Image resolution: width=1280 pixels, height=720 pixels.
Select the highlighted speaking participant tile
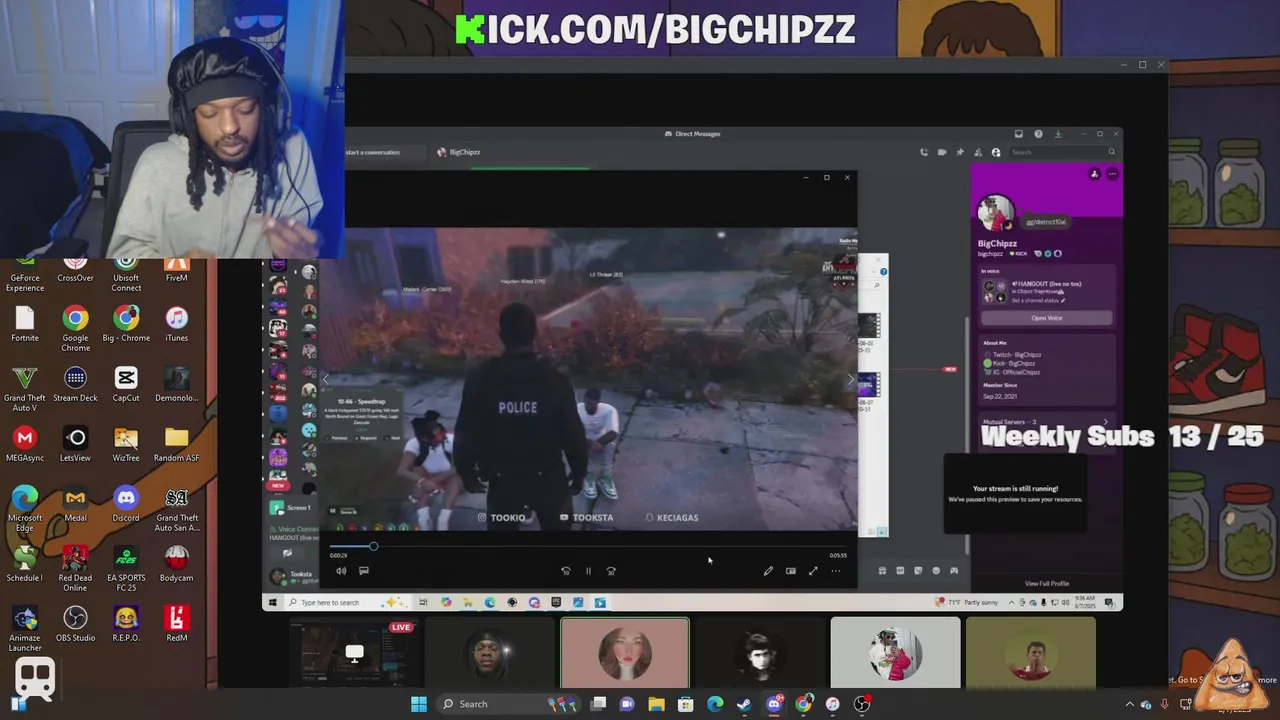(625, 653)
